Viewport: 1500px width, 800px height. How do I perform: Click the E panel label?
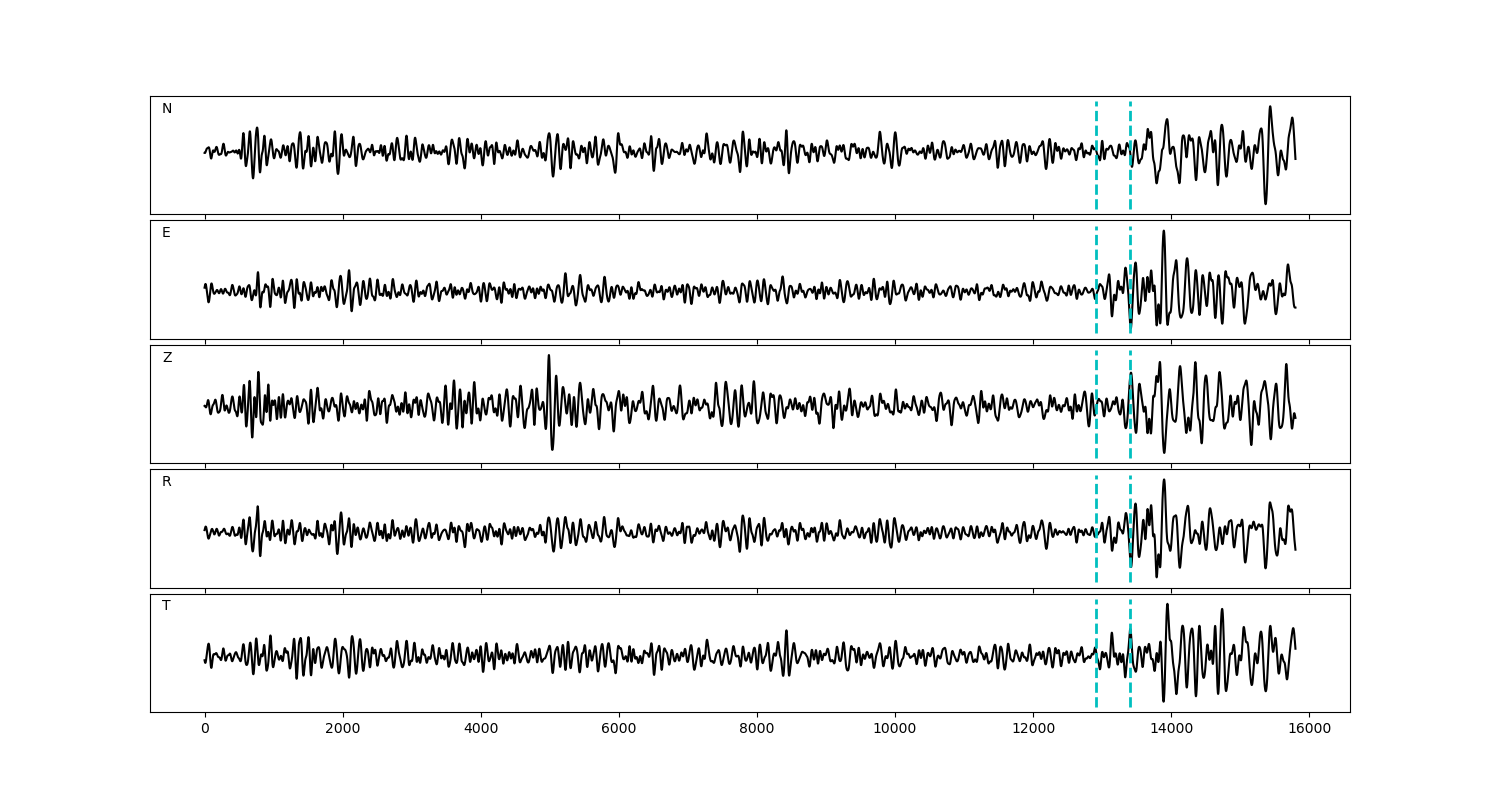166,233
